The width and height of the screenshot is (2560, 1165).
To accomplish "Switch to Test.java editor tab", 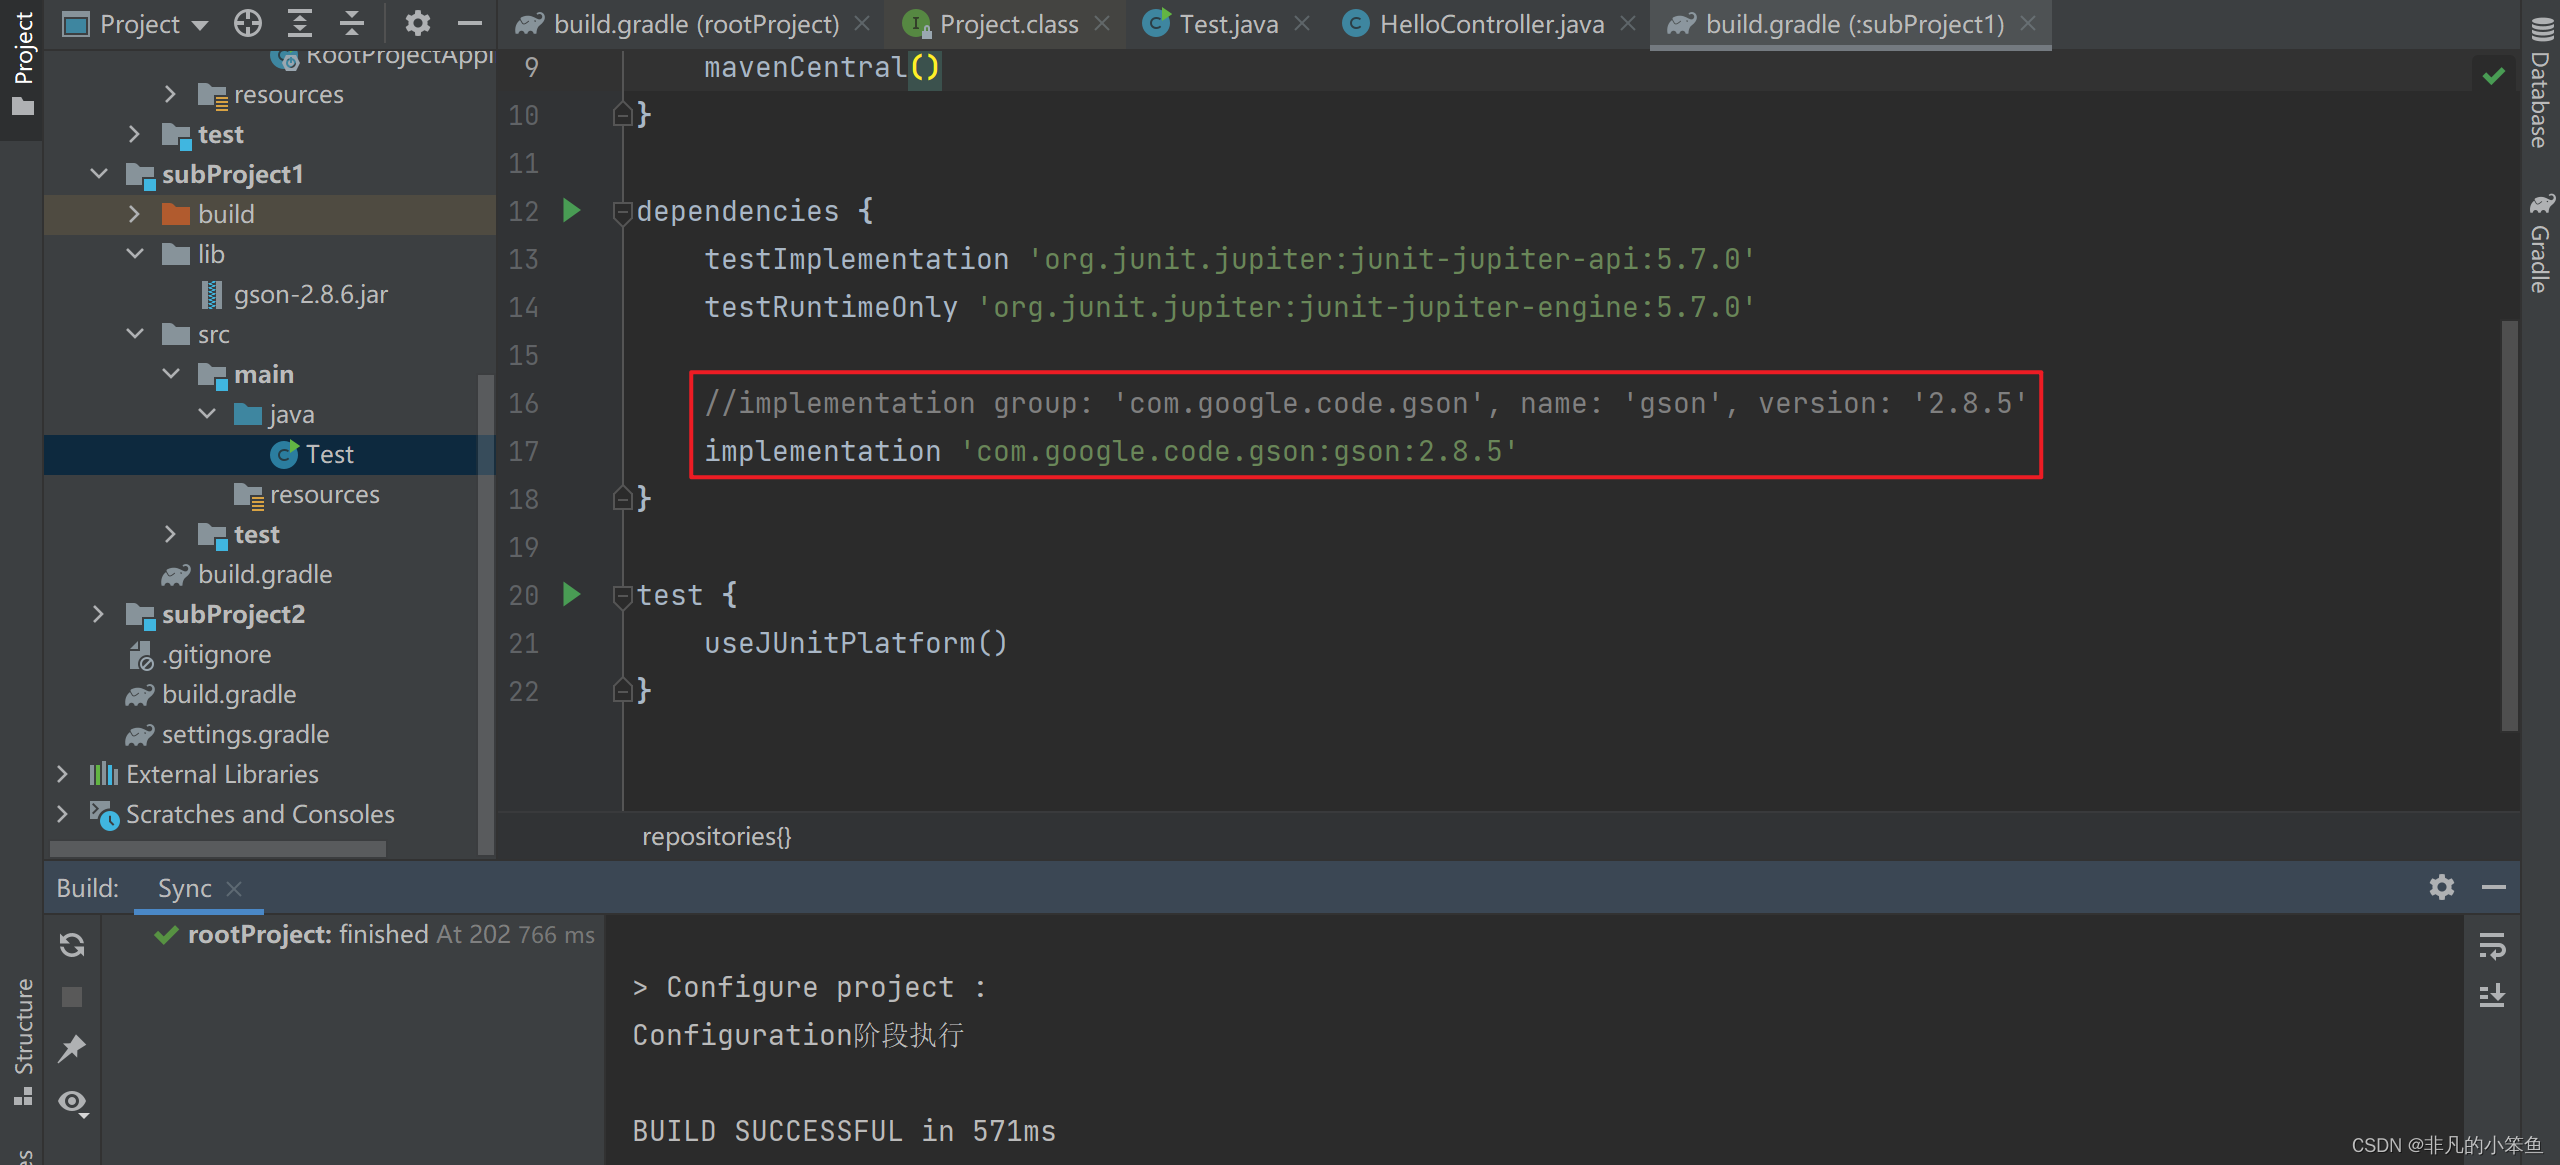I will pyautogui.click(x=1227, y=24).
